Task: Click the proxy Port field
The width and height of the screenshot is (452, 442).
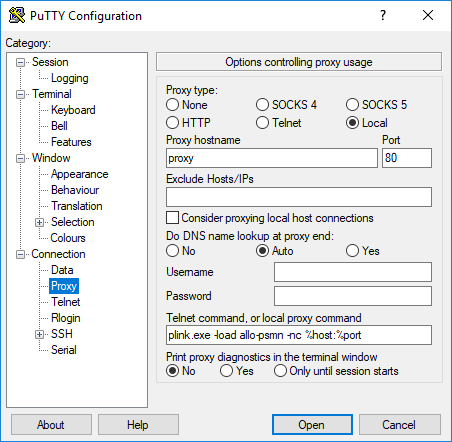Action: 407,158
